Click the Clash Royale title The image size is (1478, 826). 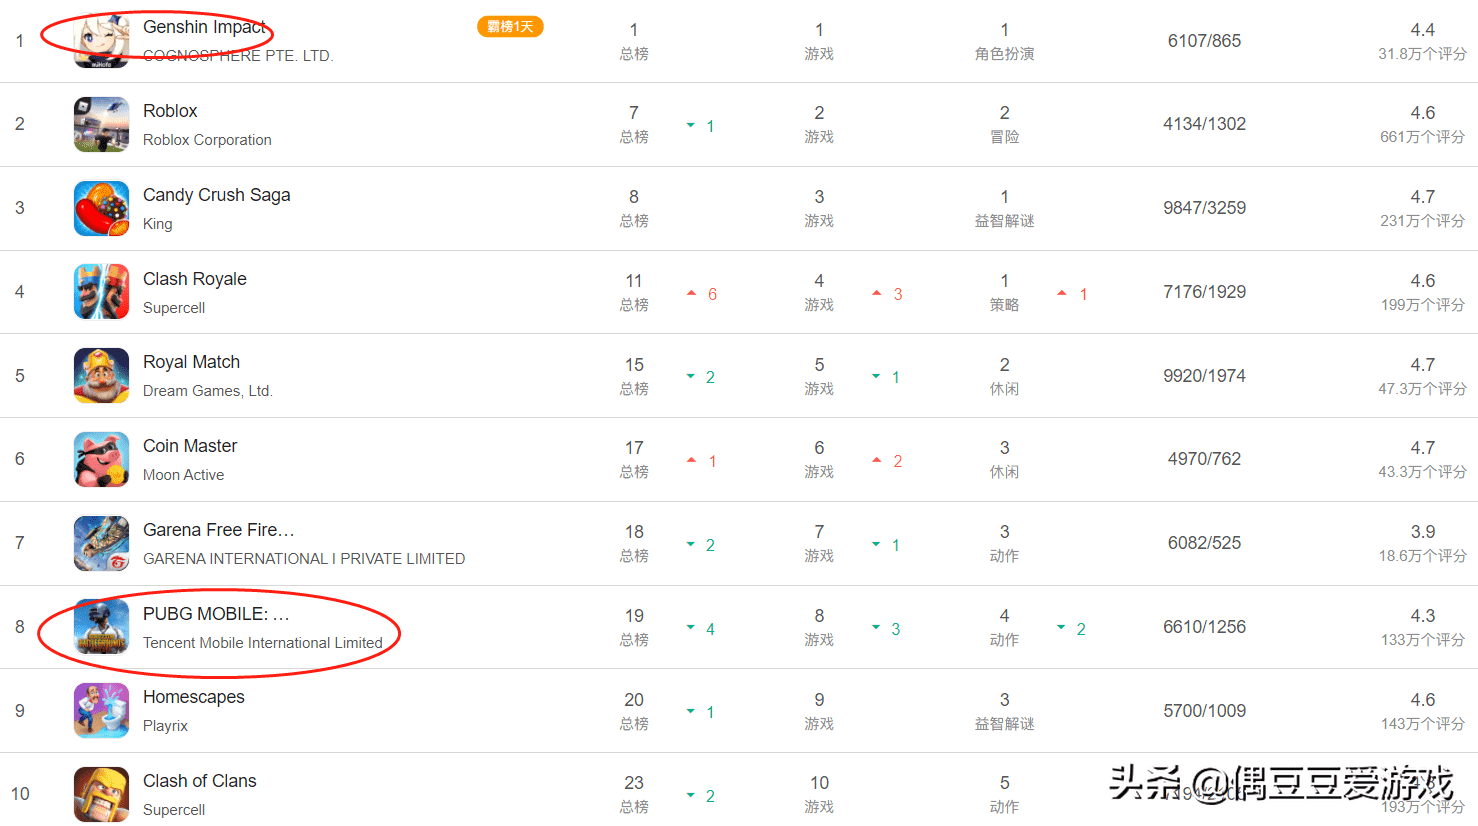pyautogui.click(x=195, y=279)
